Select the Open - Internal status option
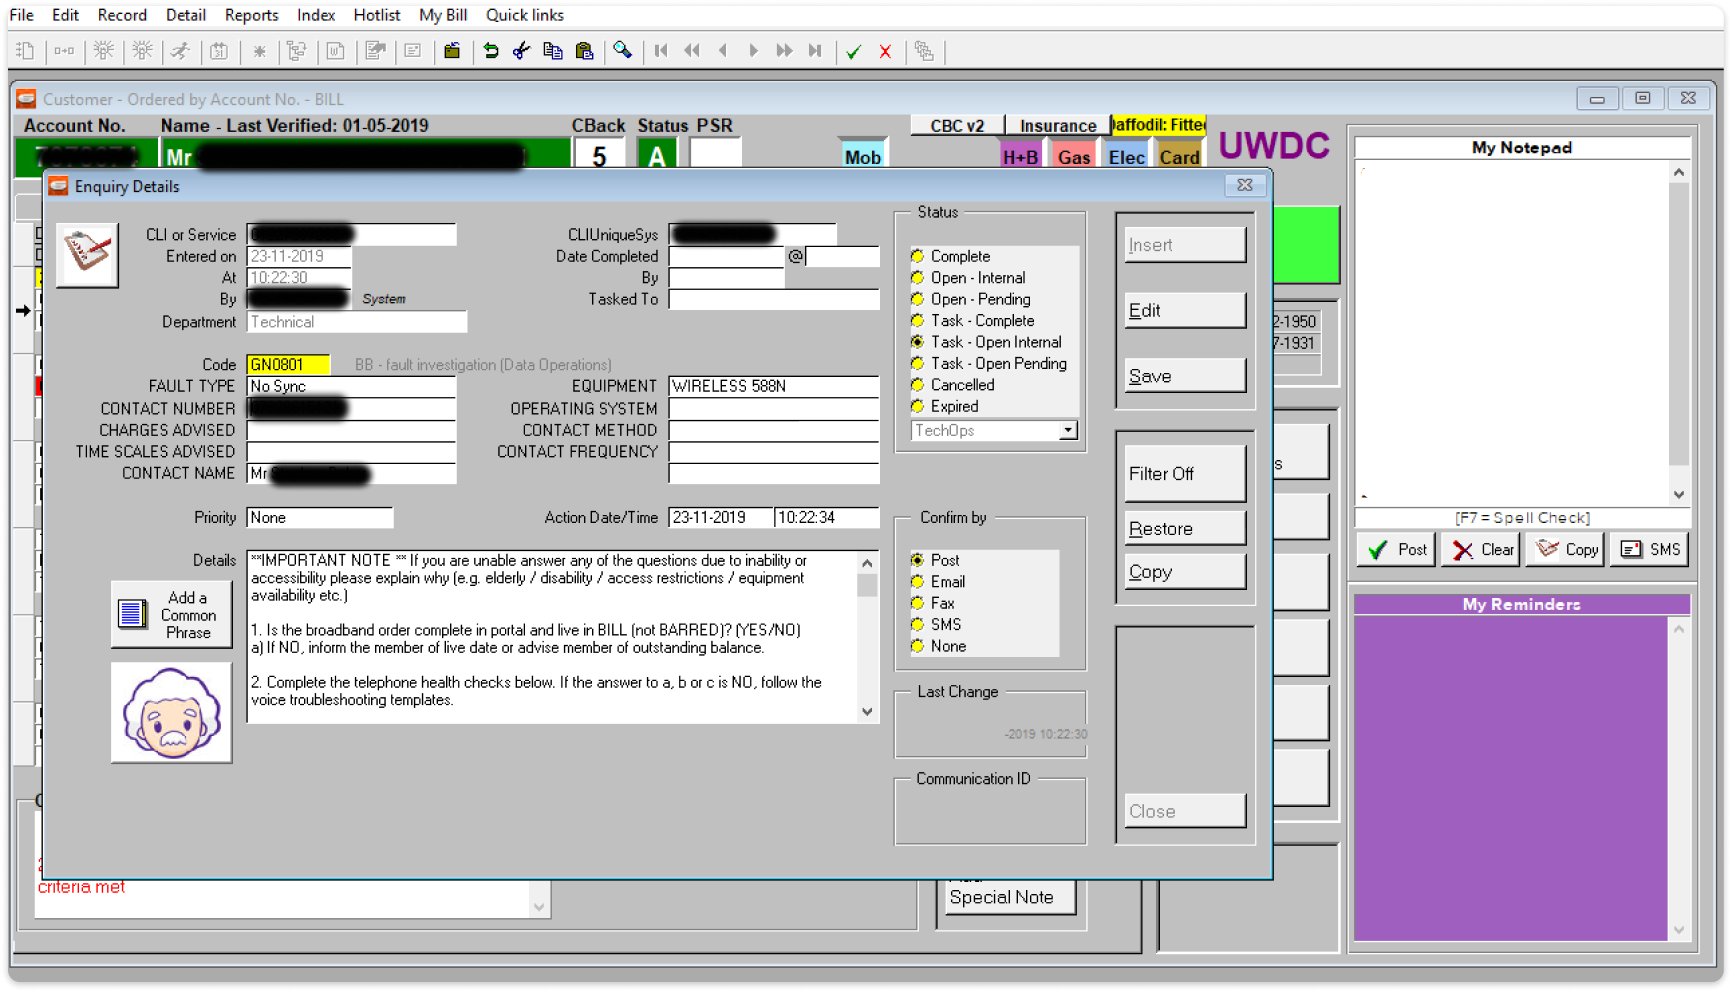Screen dimensions: 1732x992 coord(917,278)
